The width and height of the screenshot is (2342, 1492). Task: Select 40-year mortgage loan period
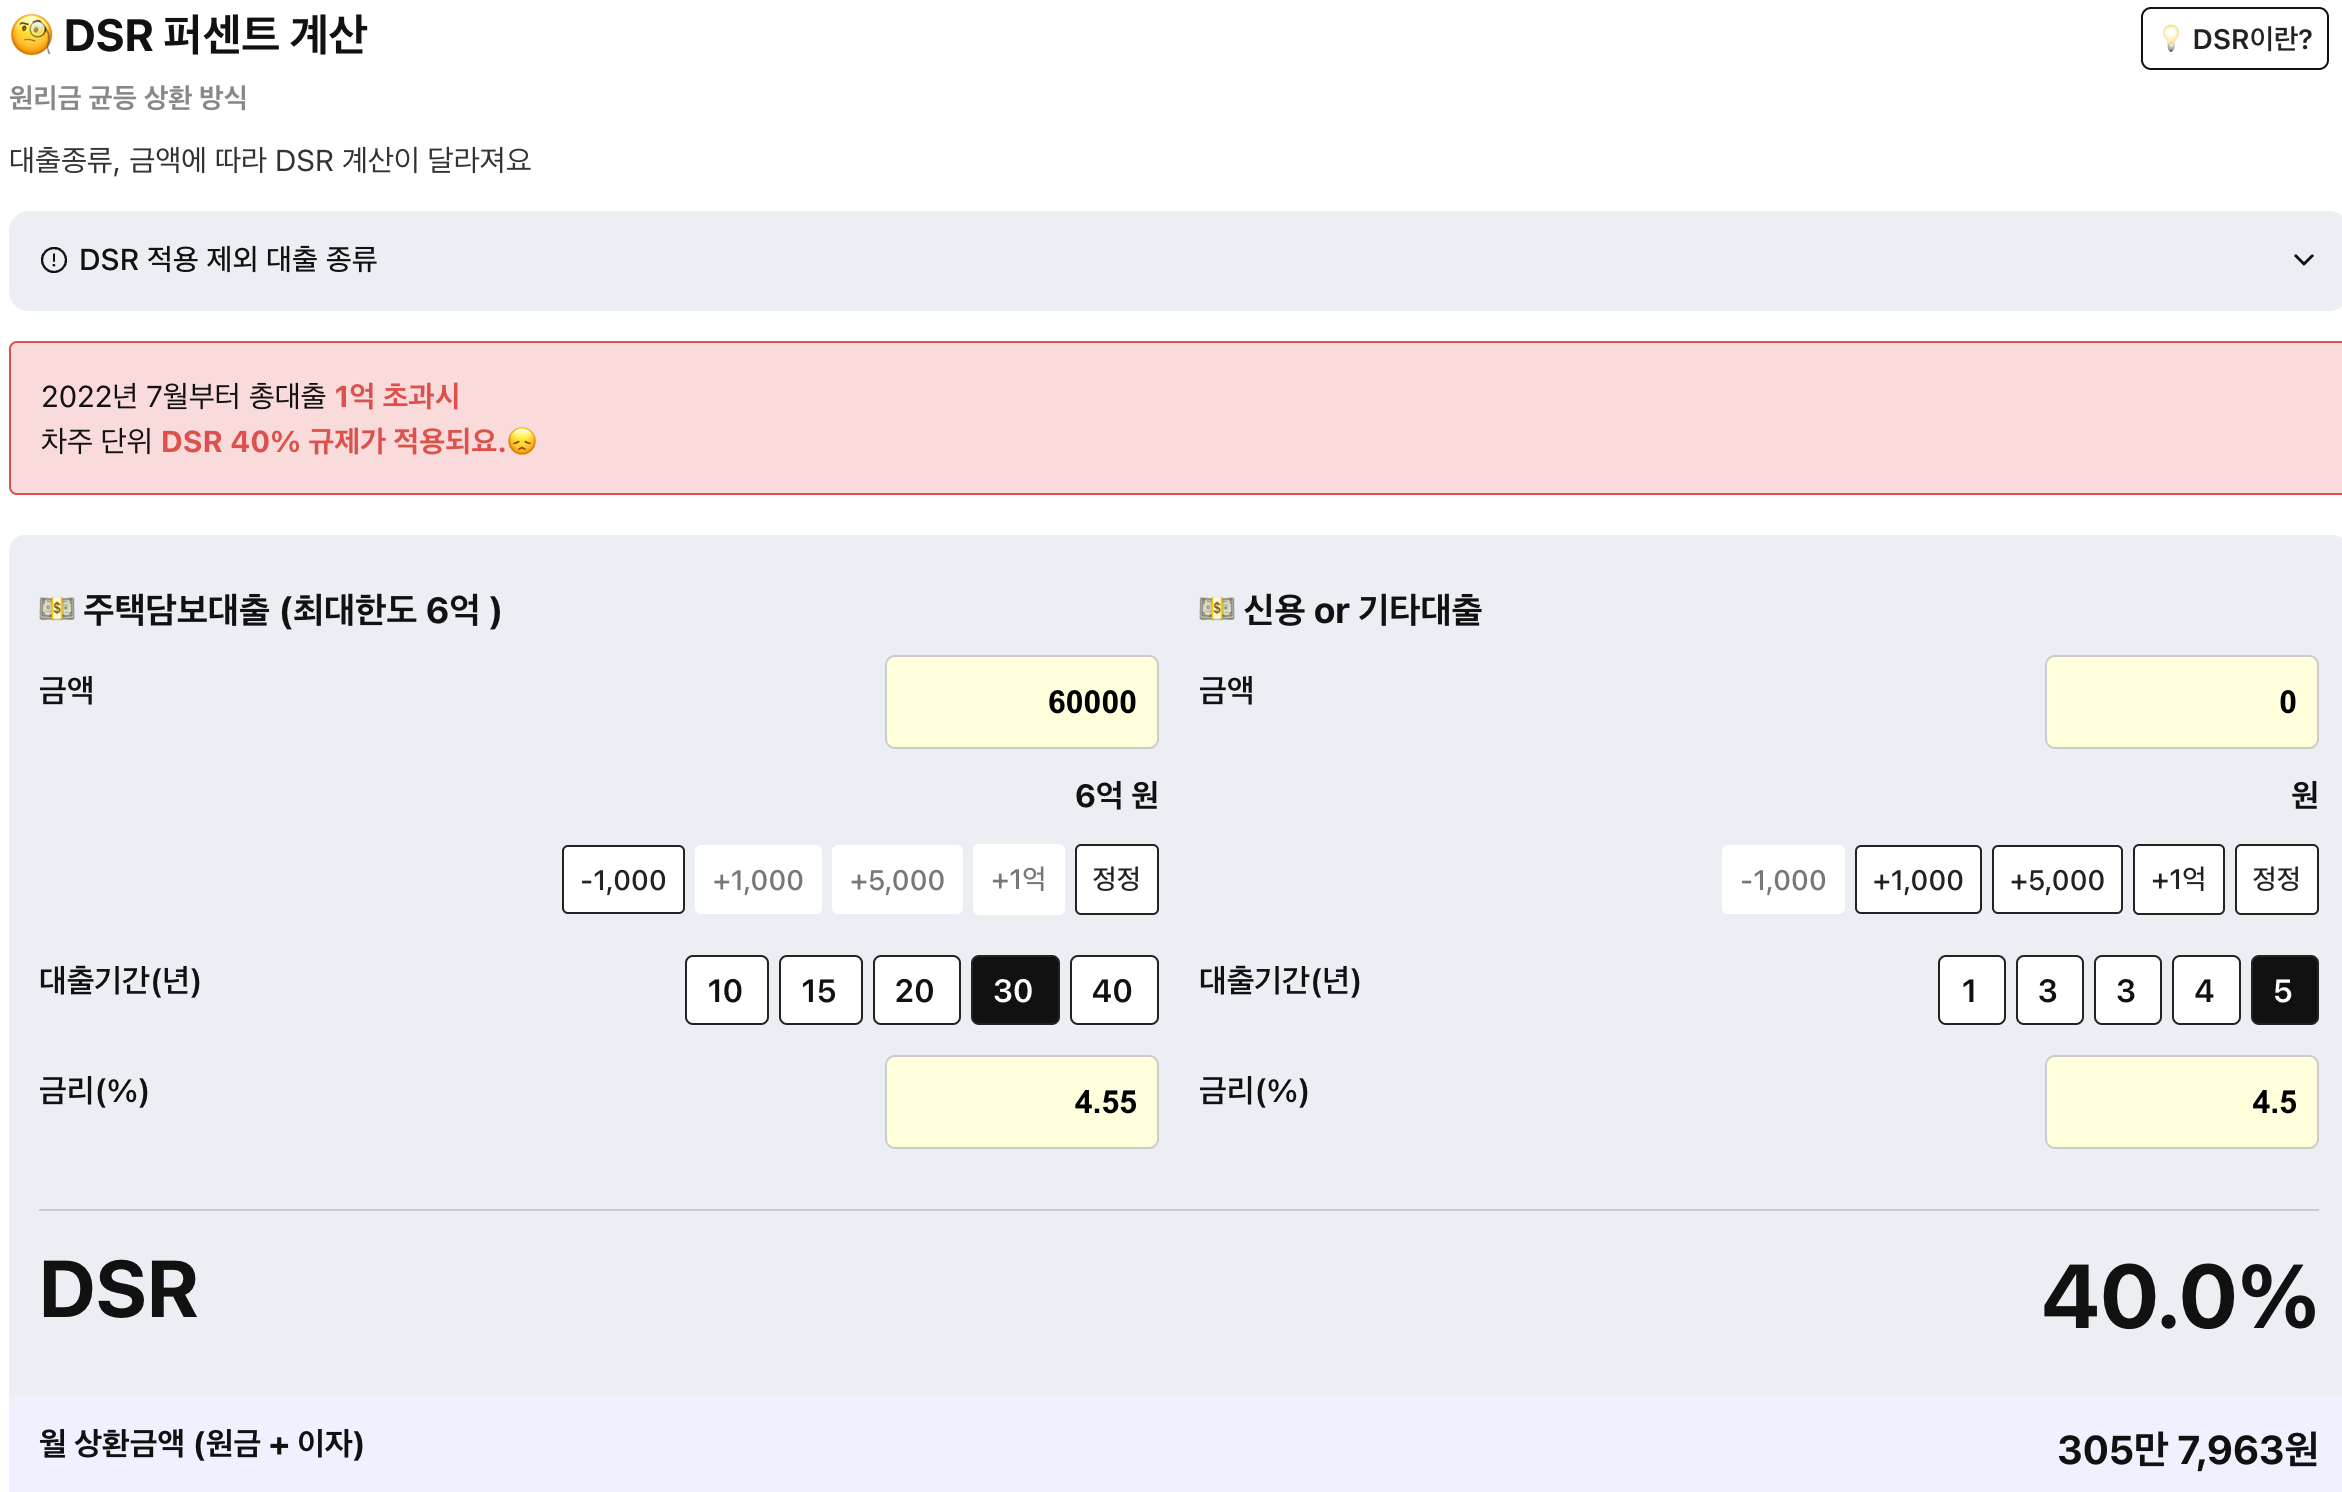click(x=1113, y=990)
